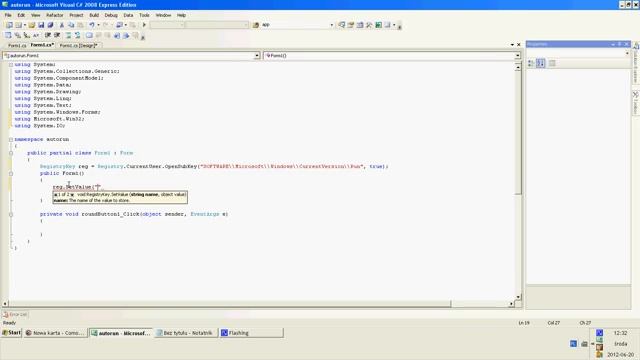640x360 pixels.
Task: Click the Undo arrow icon
Action: [92, 25]
